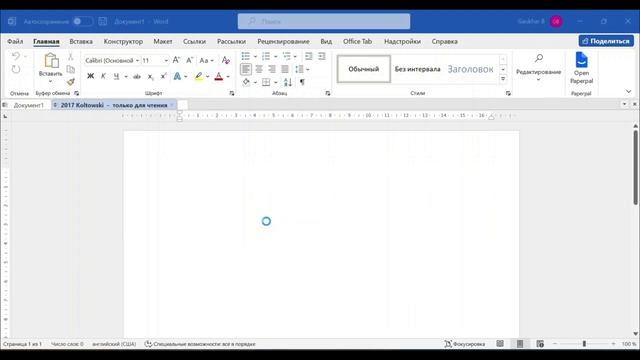Click the vertical scrollbar thumb
This screenshot has width=640, height=360.
636,167
